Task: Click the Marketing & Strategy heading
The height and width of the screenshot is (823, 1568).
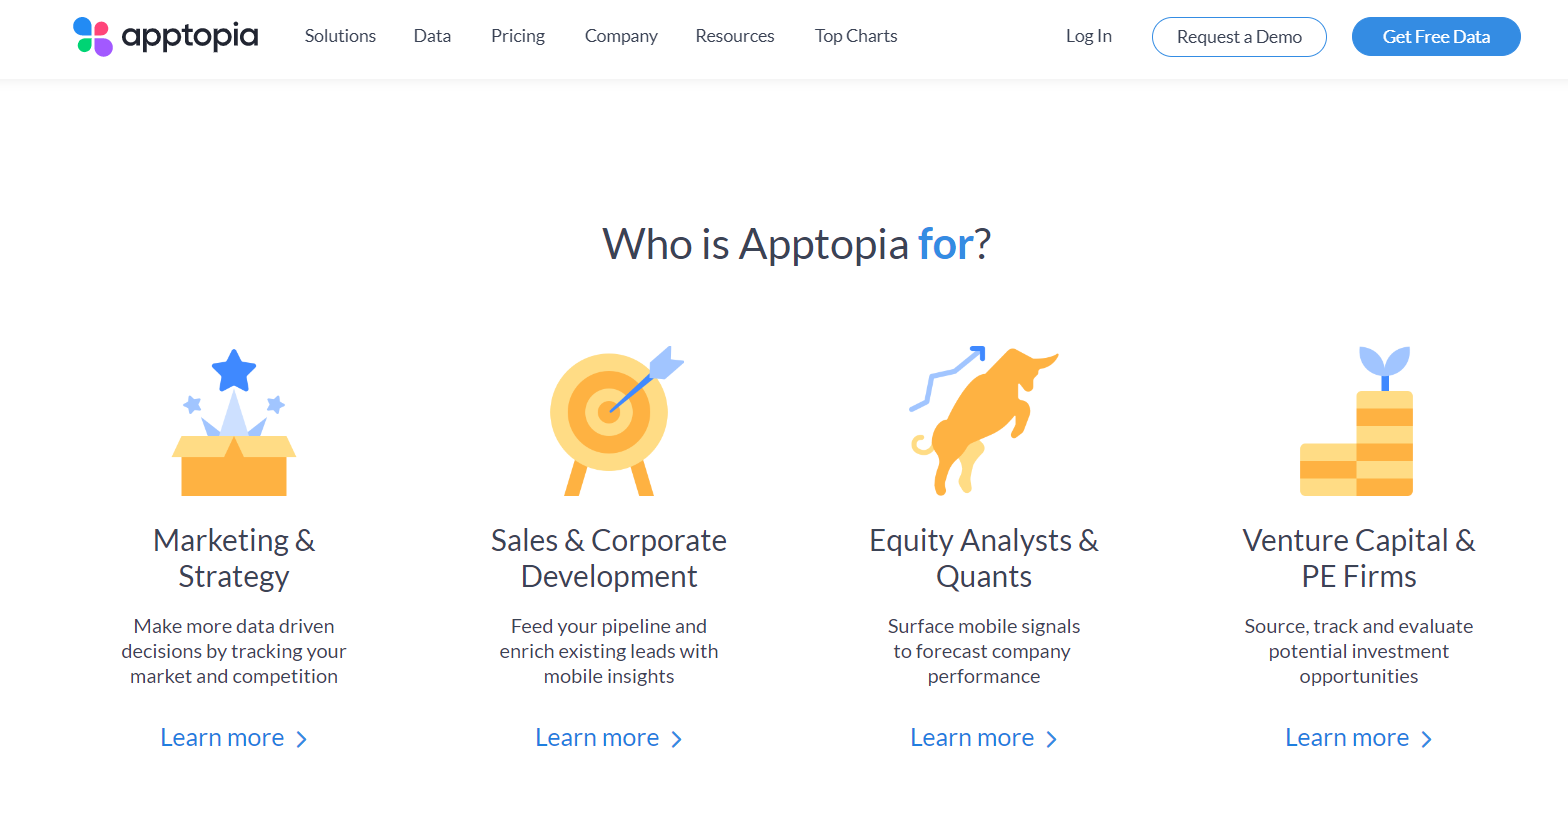Action: click(x=234, y=558)
